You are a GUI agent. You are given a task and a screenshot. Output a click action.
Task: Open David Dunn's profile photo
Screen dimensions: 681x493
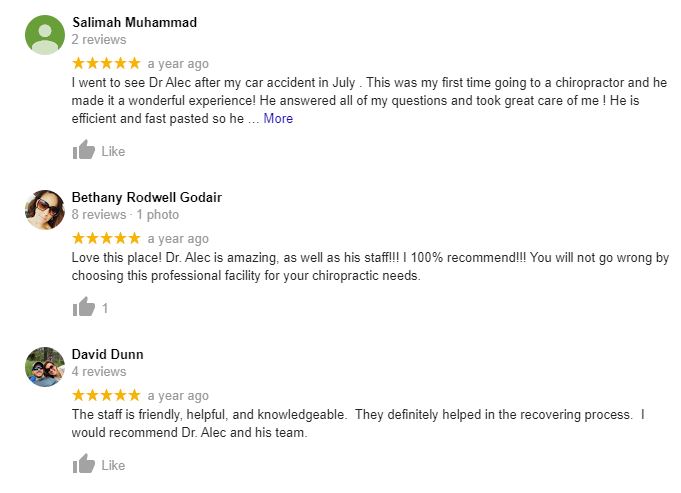click(x=45, y=367)
